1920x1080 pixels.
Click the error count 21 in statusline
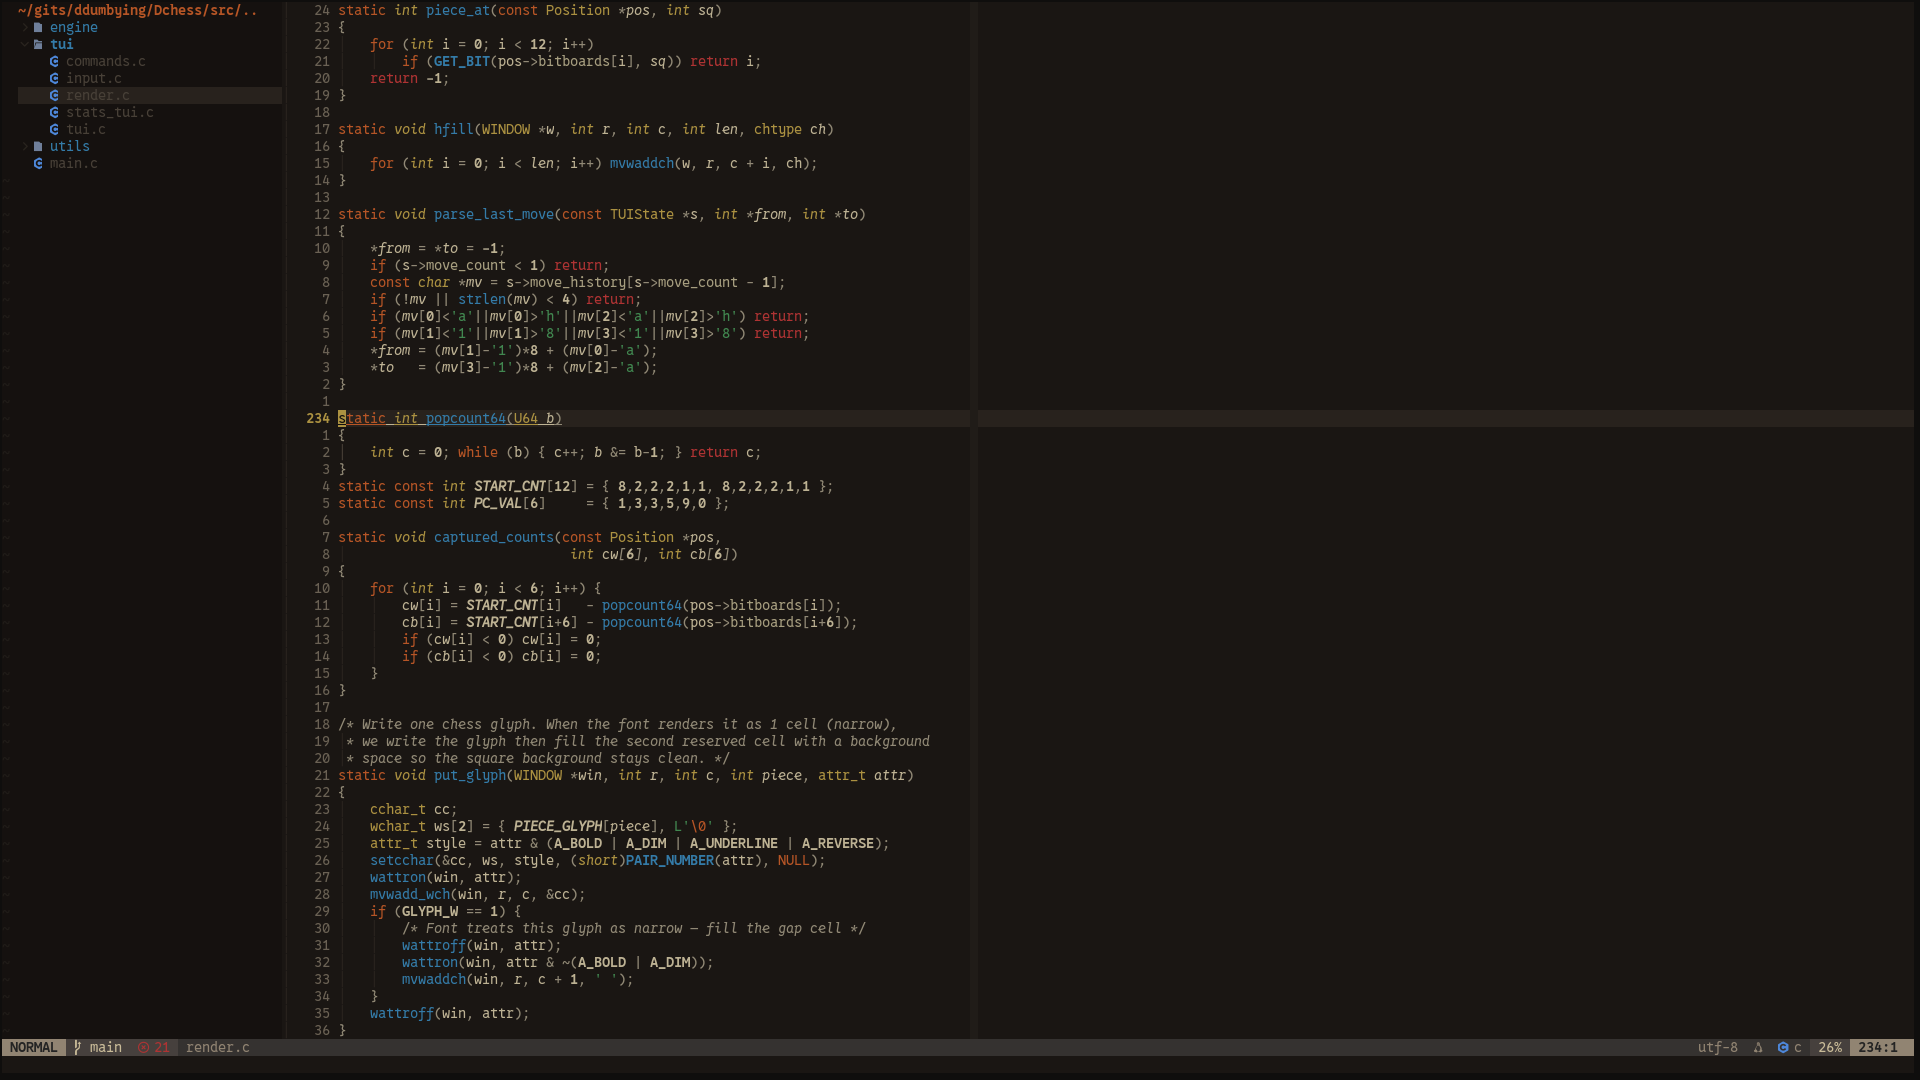(162, 1047)
